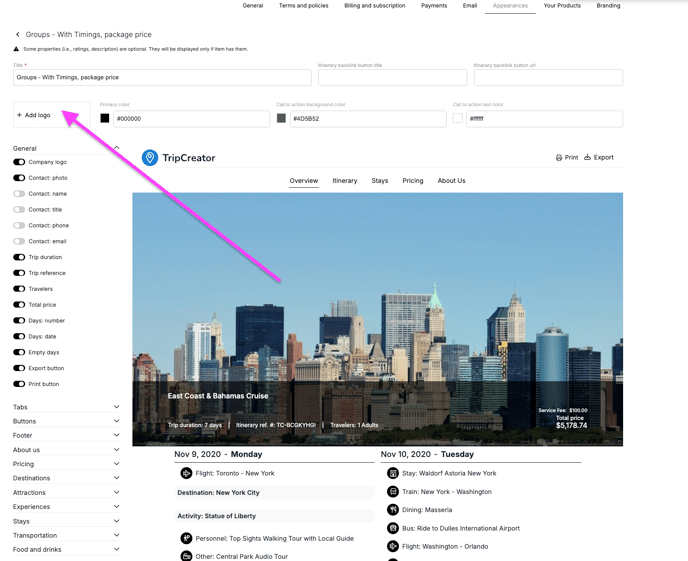The image size is (688, 561).
Task: Click the flight icon for Toronto - New York
Action: pos(186,474)
